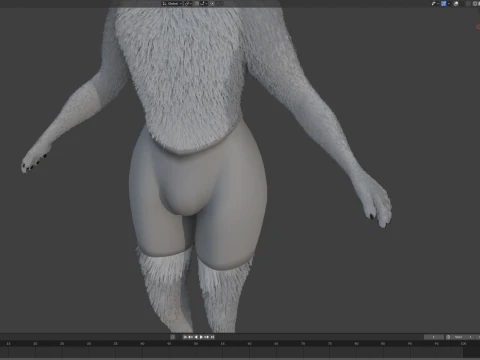Click the current frame number field
This screenshot has width=480, height=360.
coord(434,337)
